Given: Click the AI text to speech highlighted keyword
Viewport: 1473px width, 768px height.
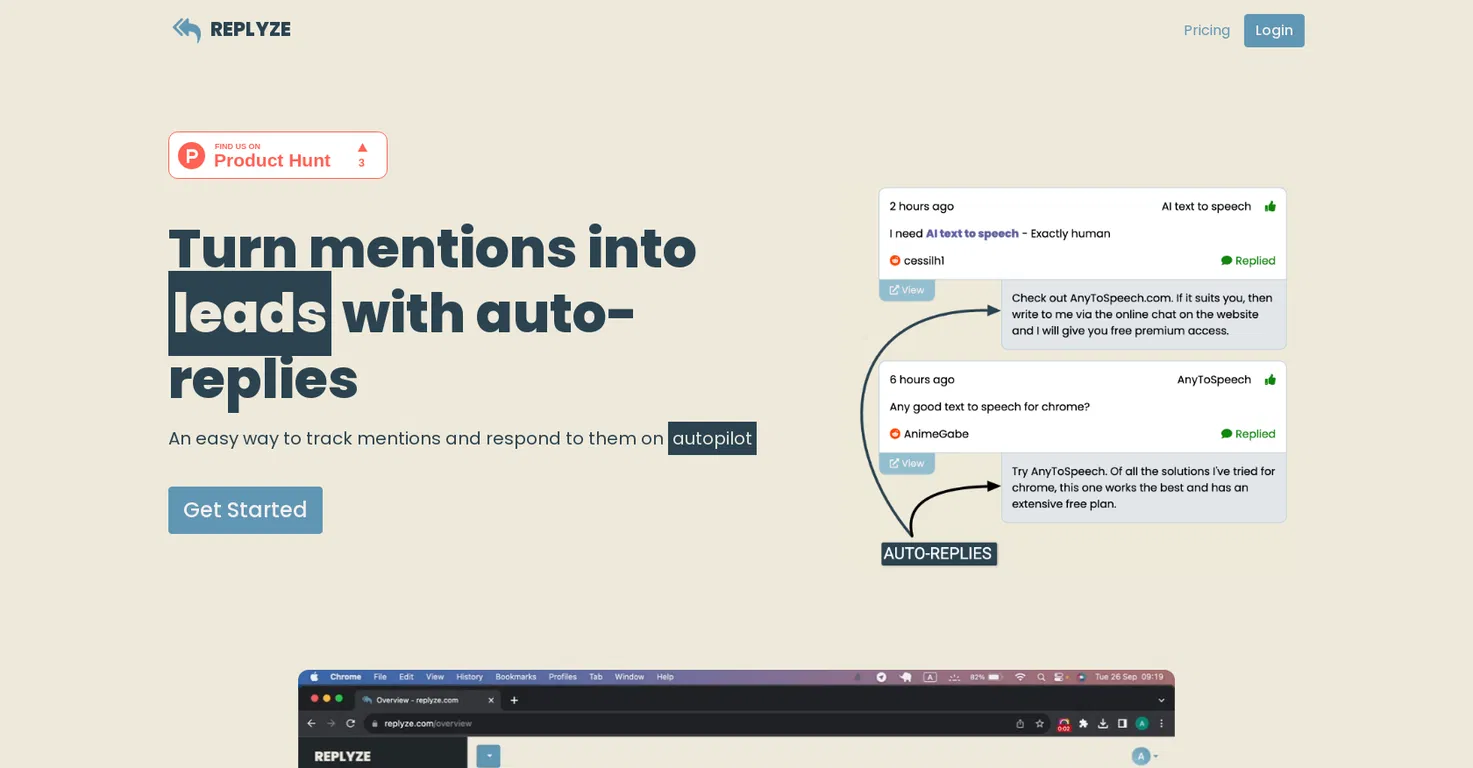Looking at the screenshot, I should [972, 233].
